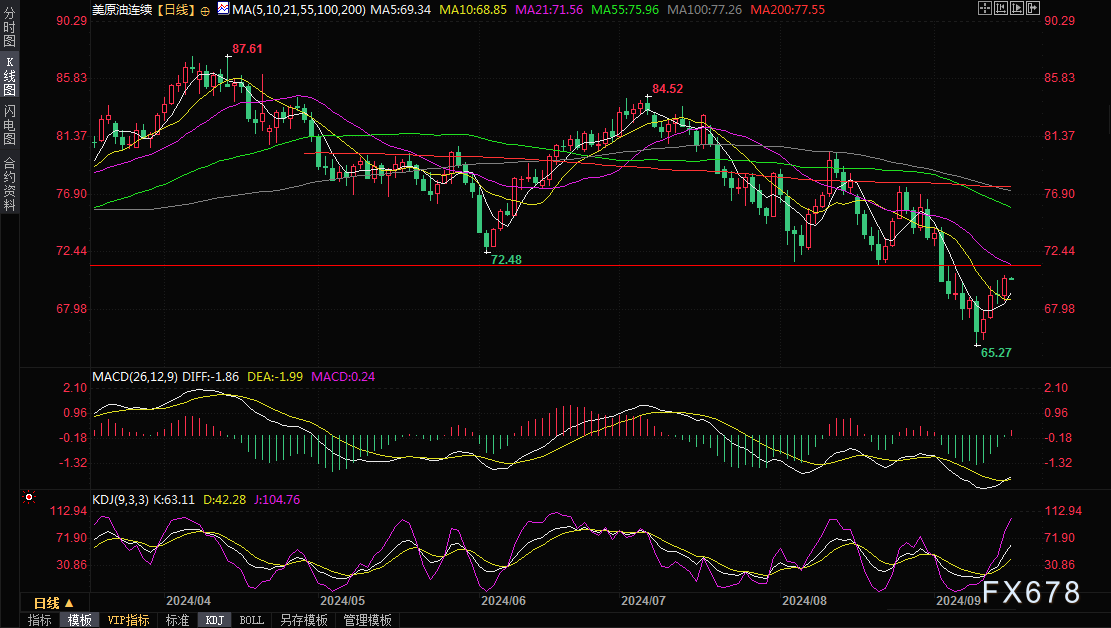Toggle the 模板 bottom tab
The height and width of the screenshot is (628, 1111).
click(80, 620)
